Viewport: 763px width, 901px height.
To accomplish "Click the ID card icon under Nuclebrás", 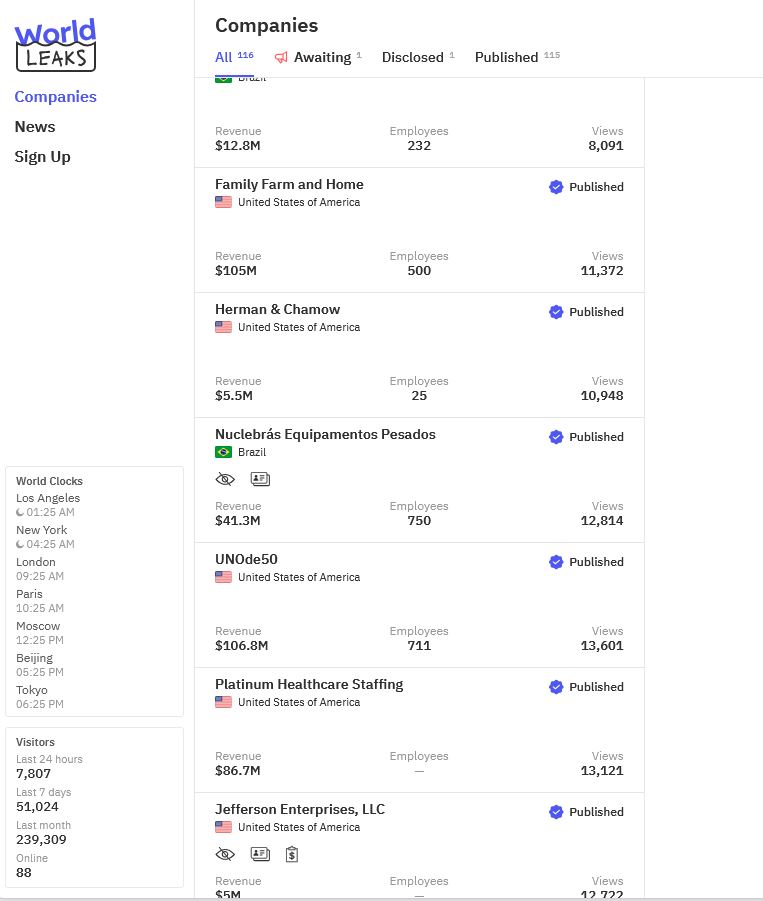I will click(x=260, y=479).
